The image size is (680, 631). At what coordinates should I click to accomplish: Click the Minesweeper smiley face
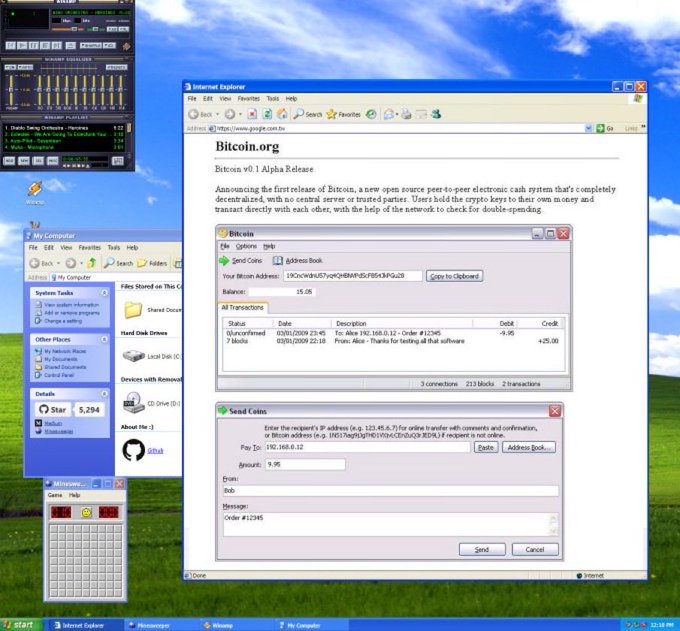click(86, 513)
